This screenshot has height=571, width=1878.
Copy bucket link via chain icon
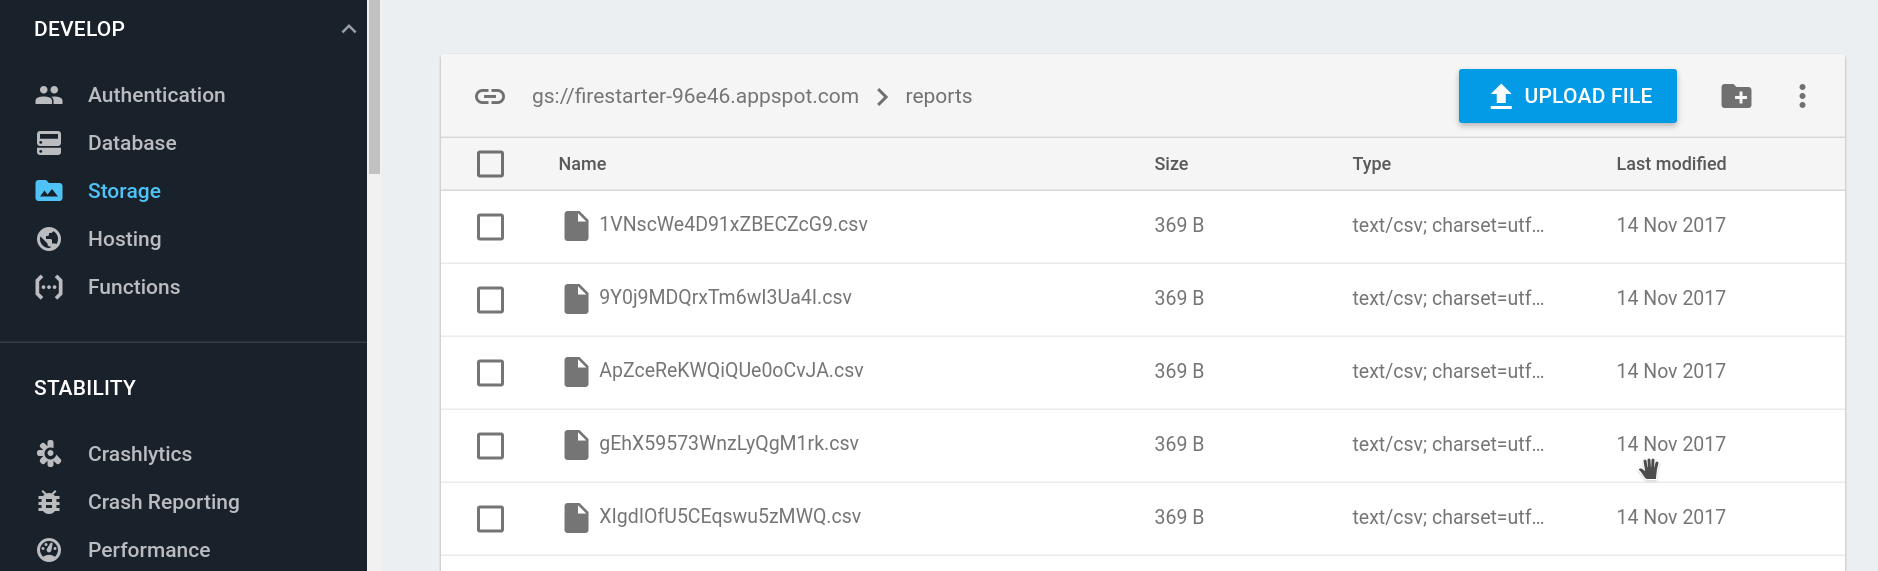(x=489, y=96)
